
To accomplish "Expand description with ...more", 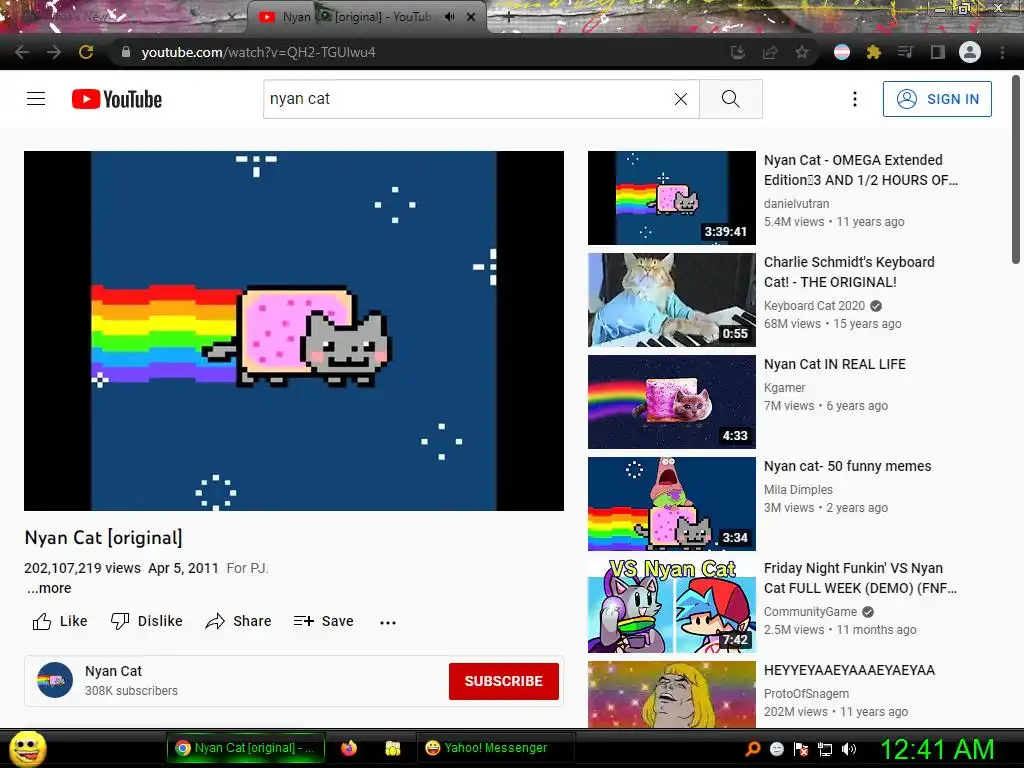I will [50, 588].
